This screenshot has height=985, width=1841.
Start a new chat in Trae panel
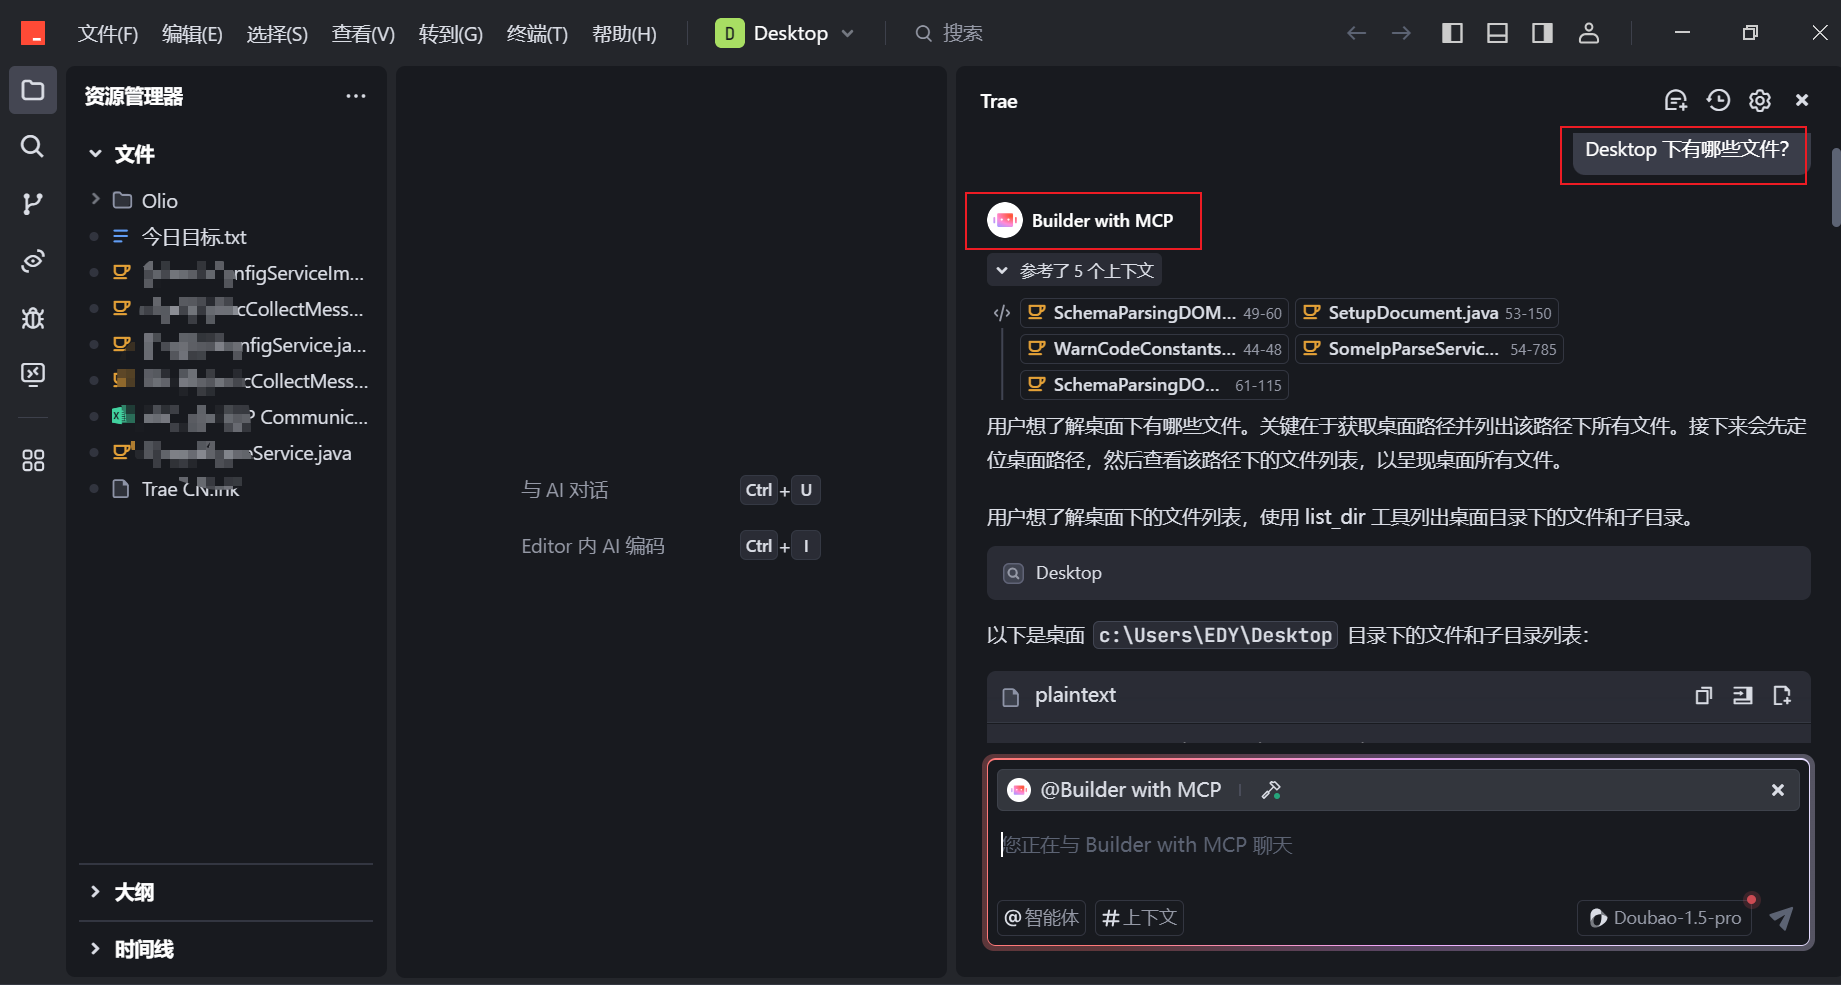(x=1676, y=100)
